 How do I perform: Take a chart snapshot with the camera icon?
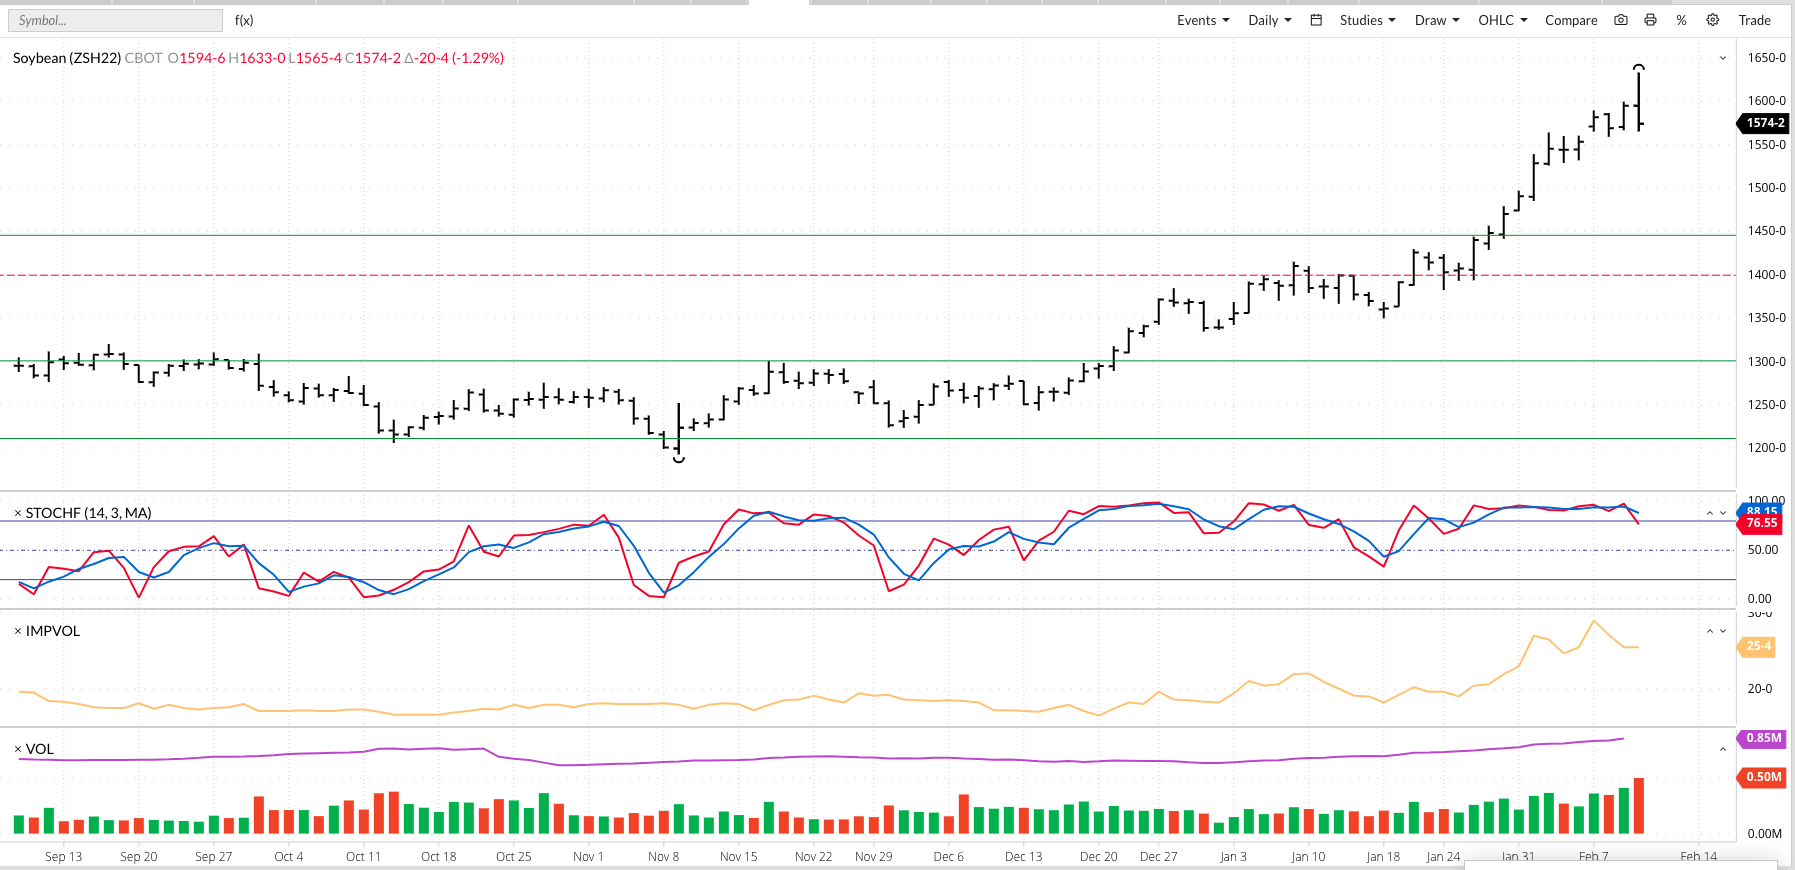pyautogui.click(x=1621, y=20)
